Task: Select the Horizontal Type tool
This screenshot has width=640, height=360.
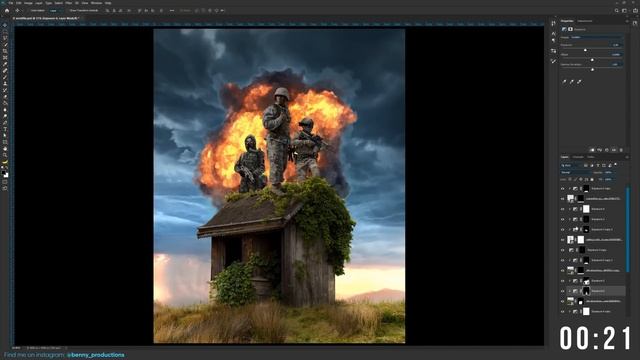Action: pyautogui.click(x=5, y=129)
